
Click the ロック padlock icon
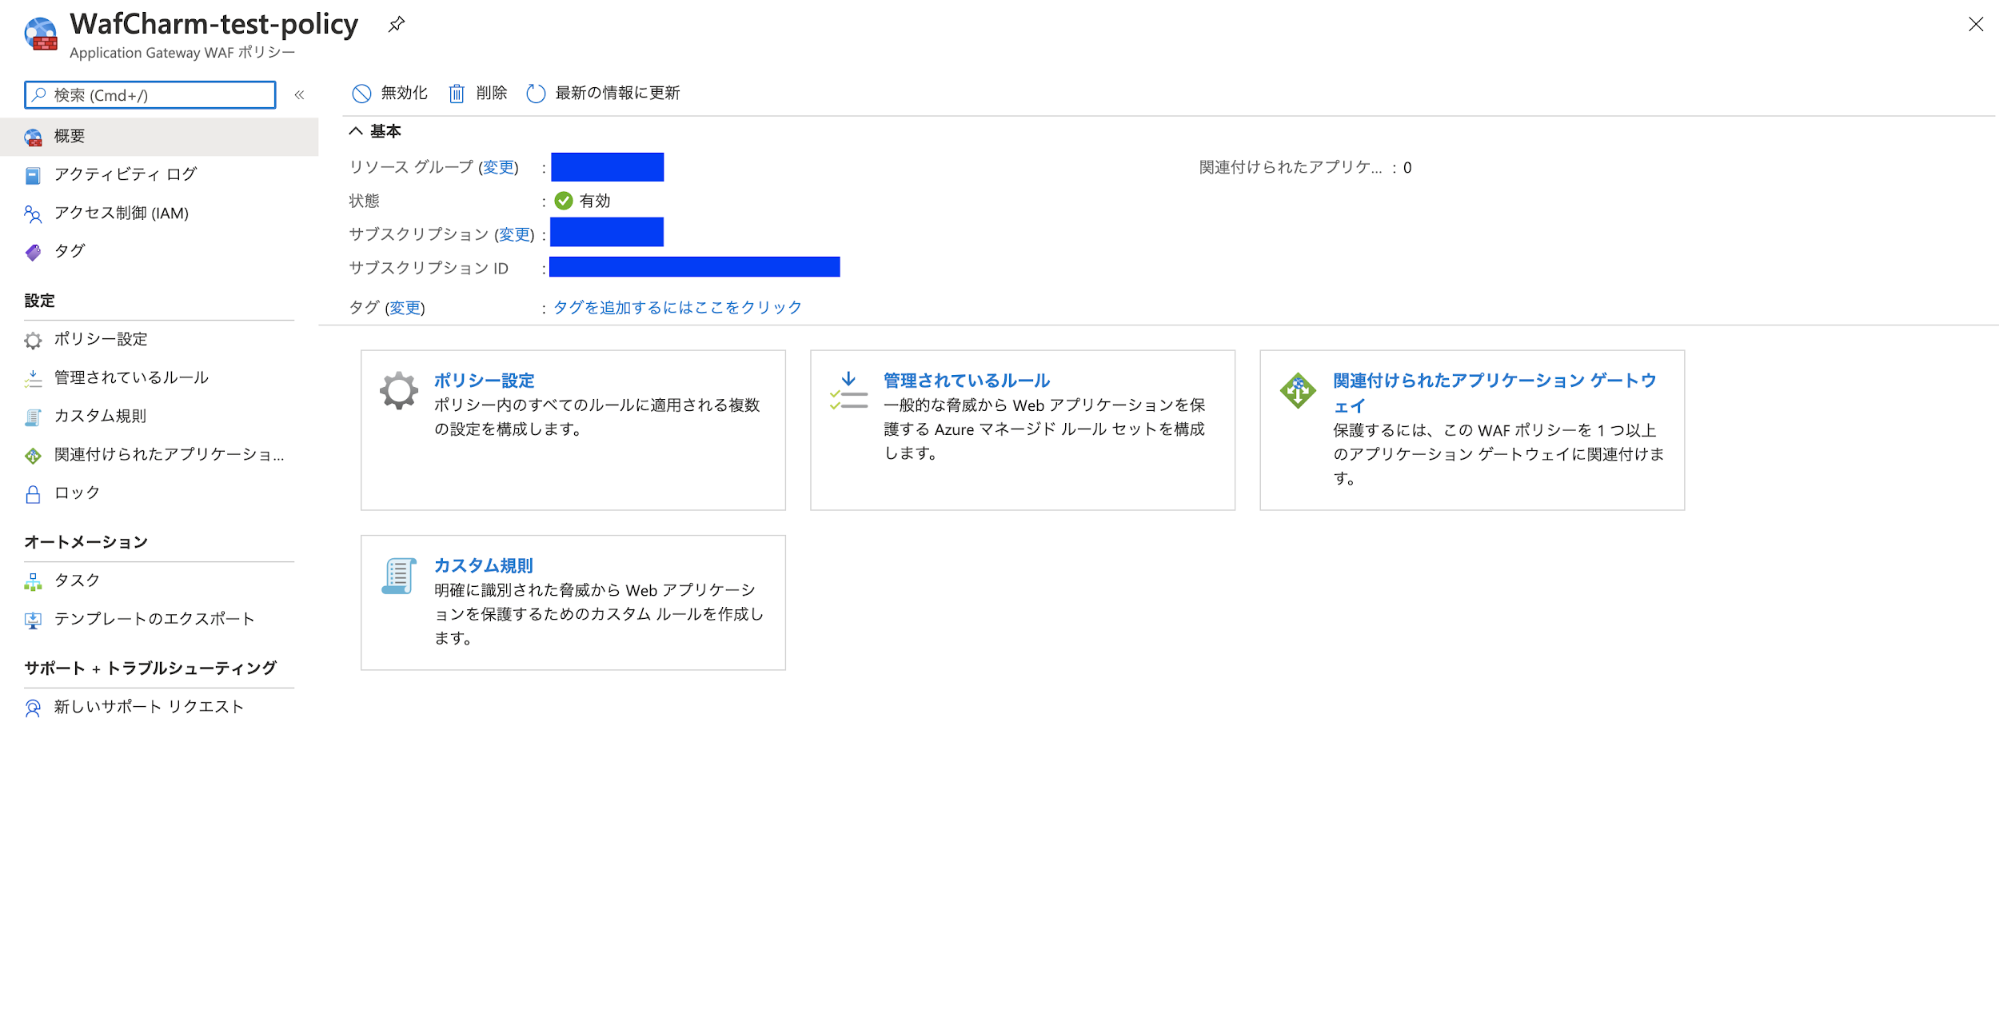(x=33, y=494)
